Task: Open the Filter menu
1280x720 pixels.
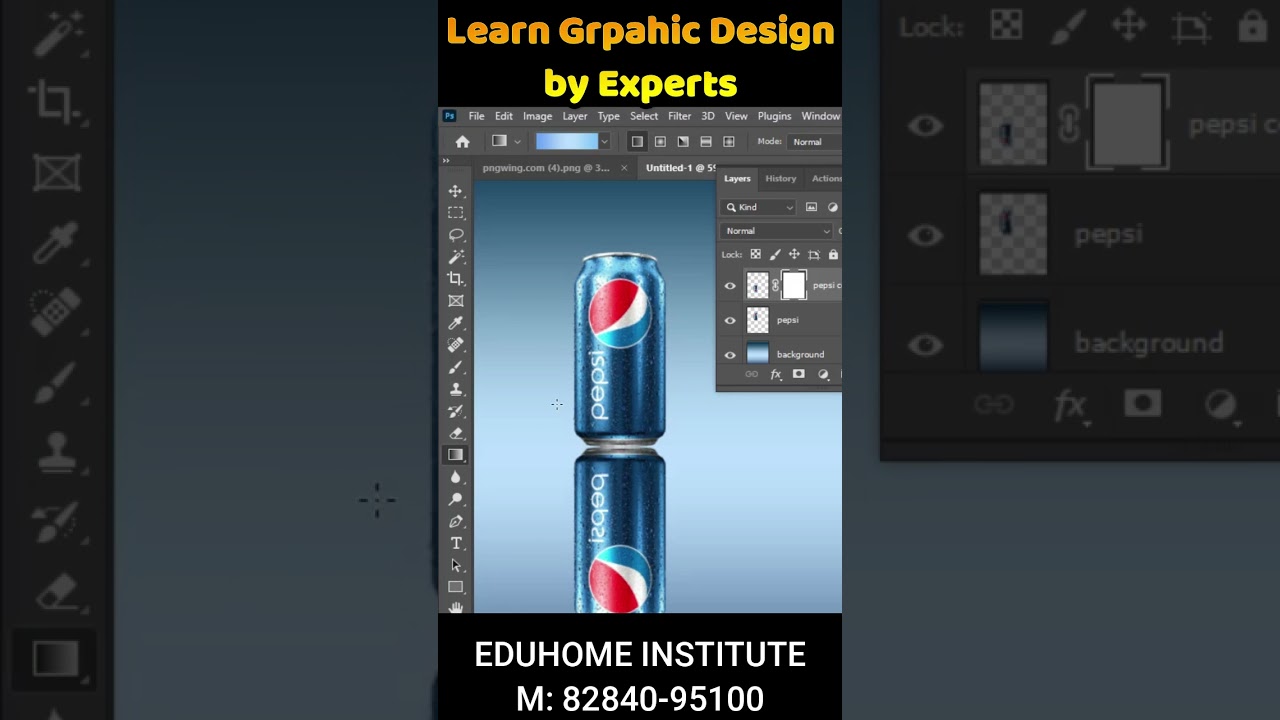Action: pos(679,116)
